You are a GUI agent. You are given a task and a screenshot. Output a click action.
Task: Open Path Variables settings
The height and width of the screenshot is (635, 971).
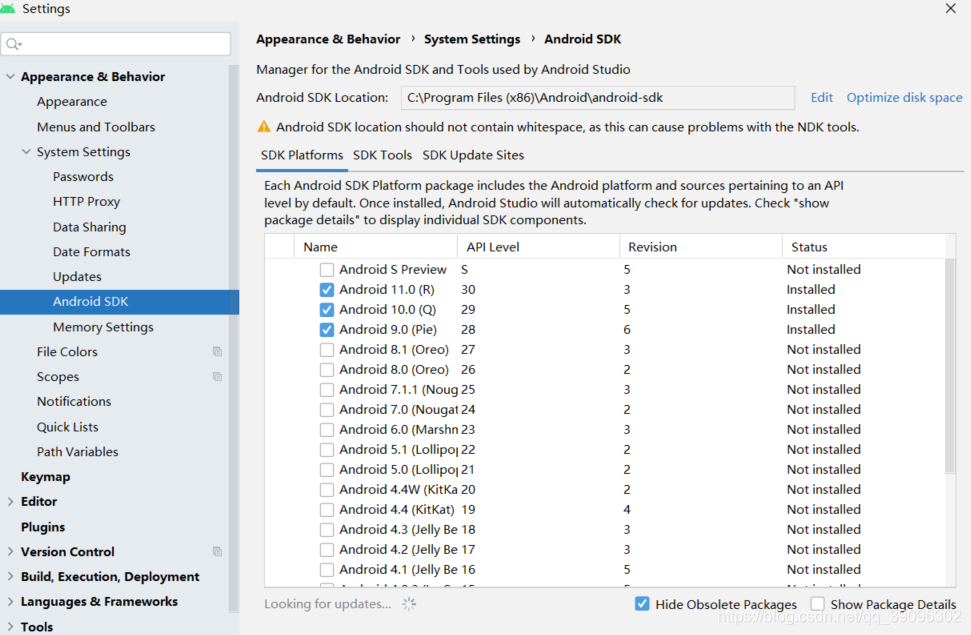coord(77,452)
